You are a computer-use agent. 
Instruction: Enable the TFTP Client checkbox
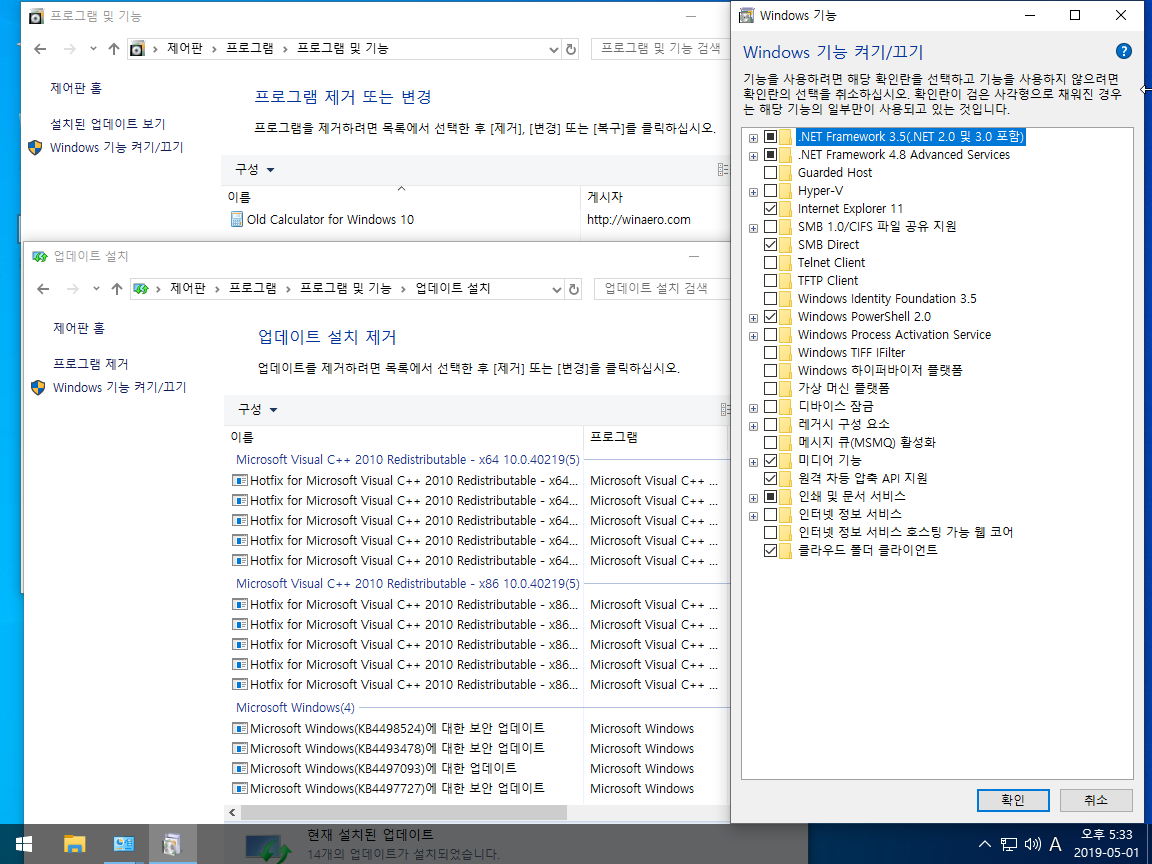coord(770,281)
